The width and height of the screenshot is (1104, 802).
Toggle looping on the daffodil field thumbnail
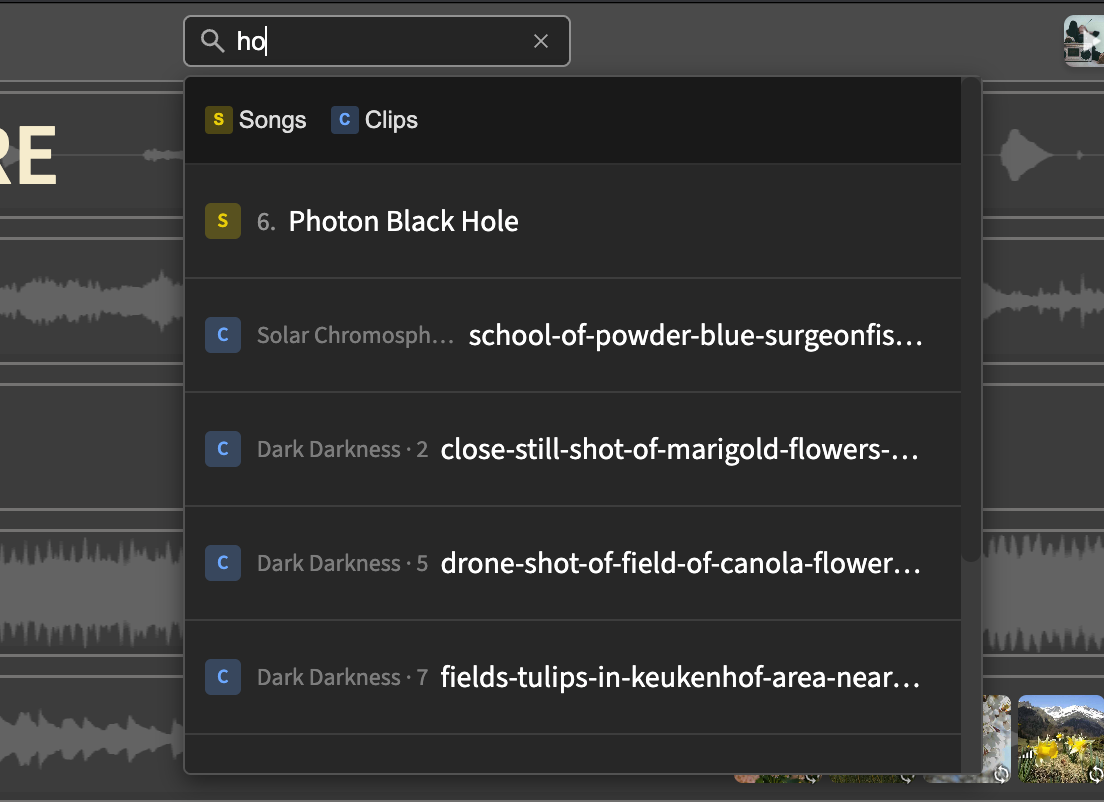click(1096, 775)
